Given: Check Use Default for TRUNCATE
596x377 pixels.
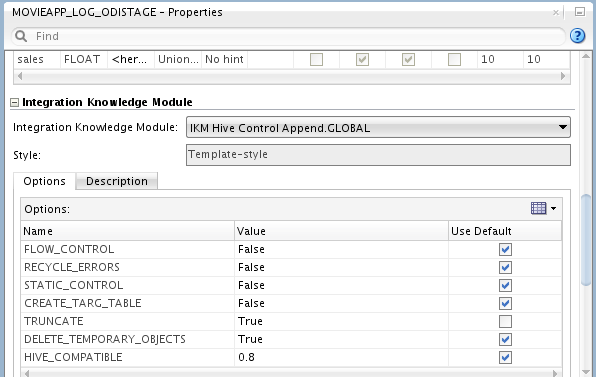Looking at the screenshot, I should [x=505, y=322].
